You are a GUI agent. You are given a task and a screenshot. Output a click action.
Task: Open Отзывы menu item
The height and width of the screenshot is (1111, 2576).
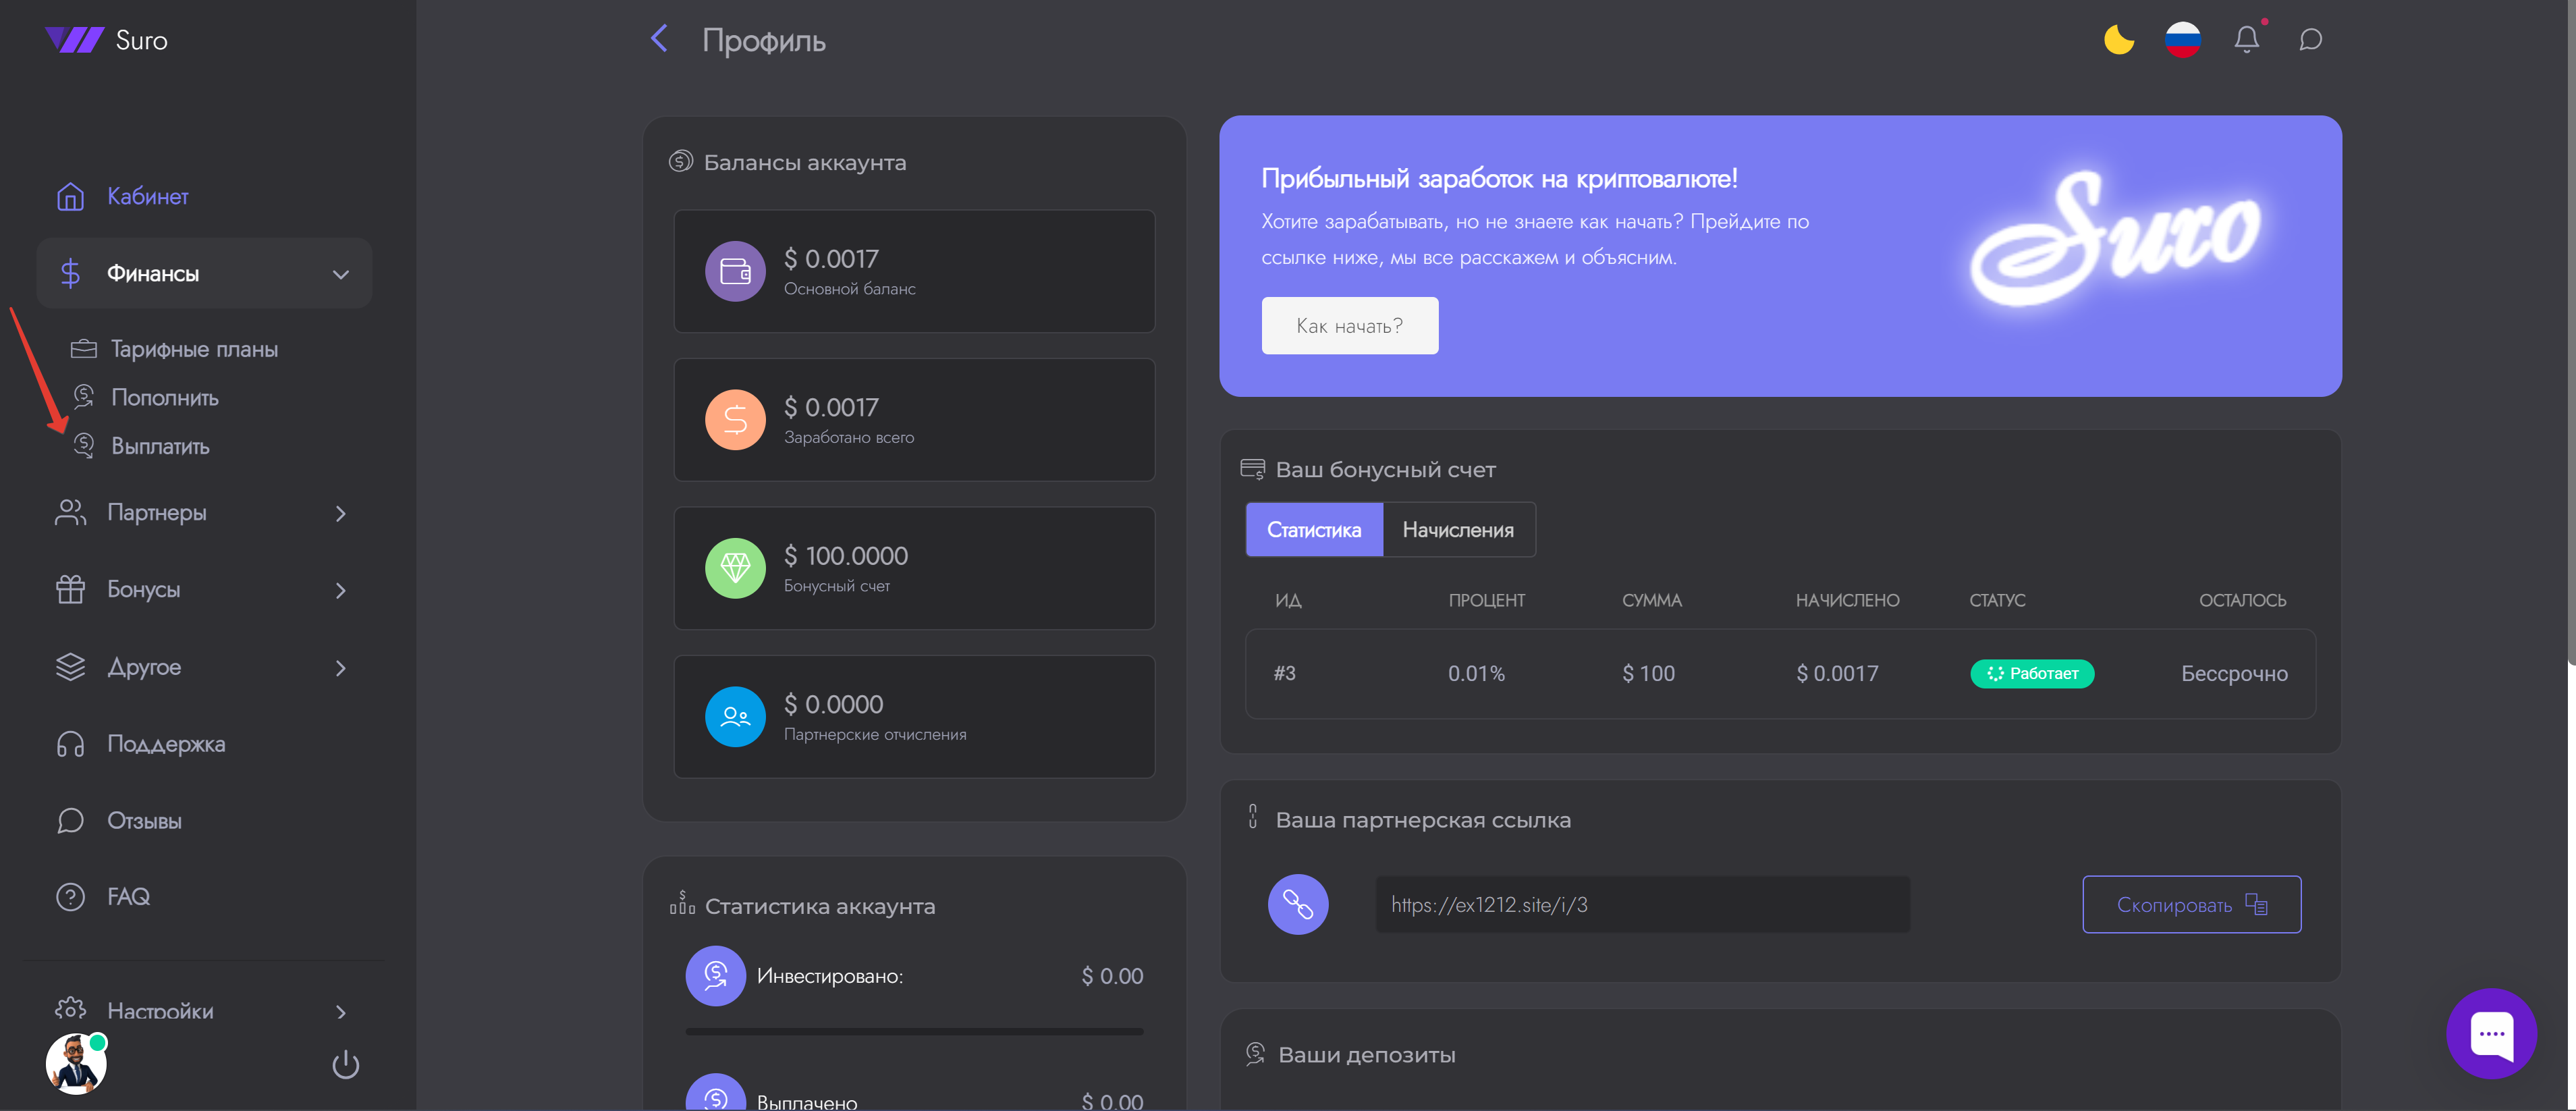pyautogui.click(x=144, y=821)
